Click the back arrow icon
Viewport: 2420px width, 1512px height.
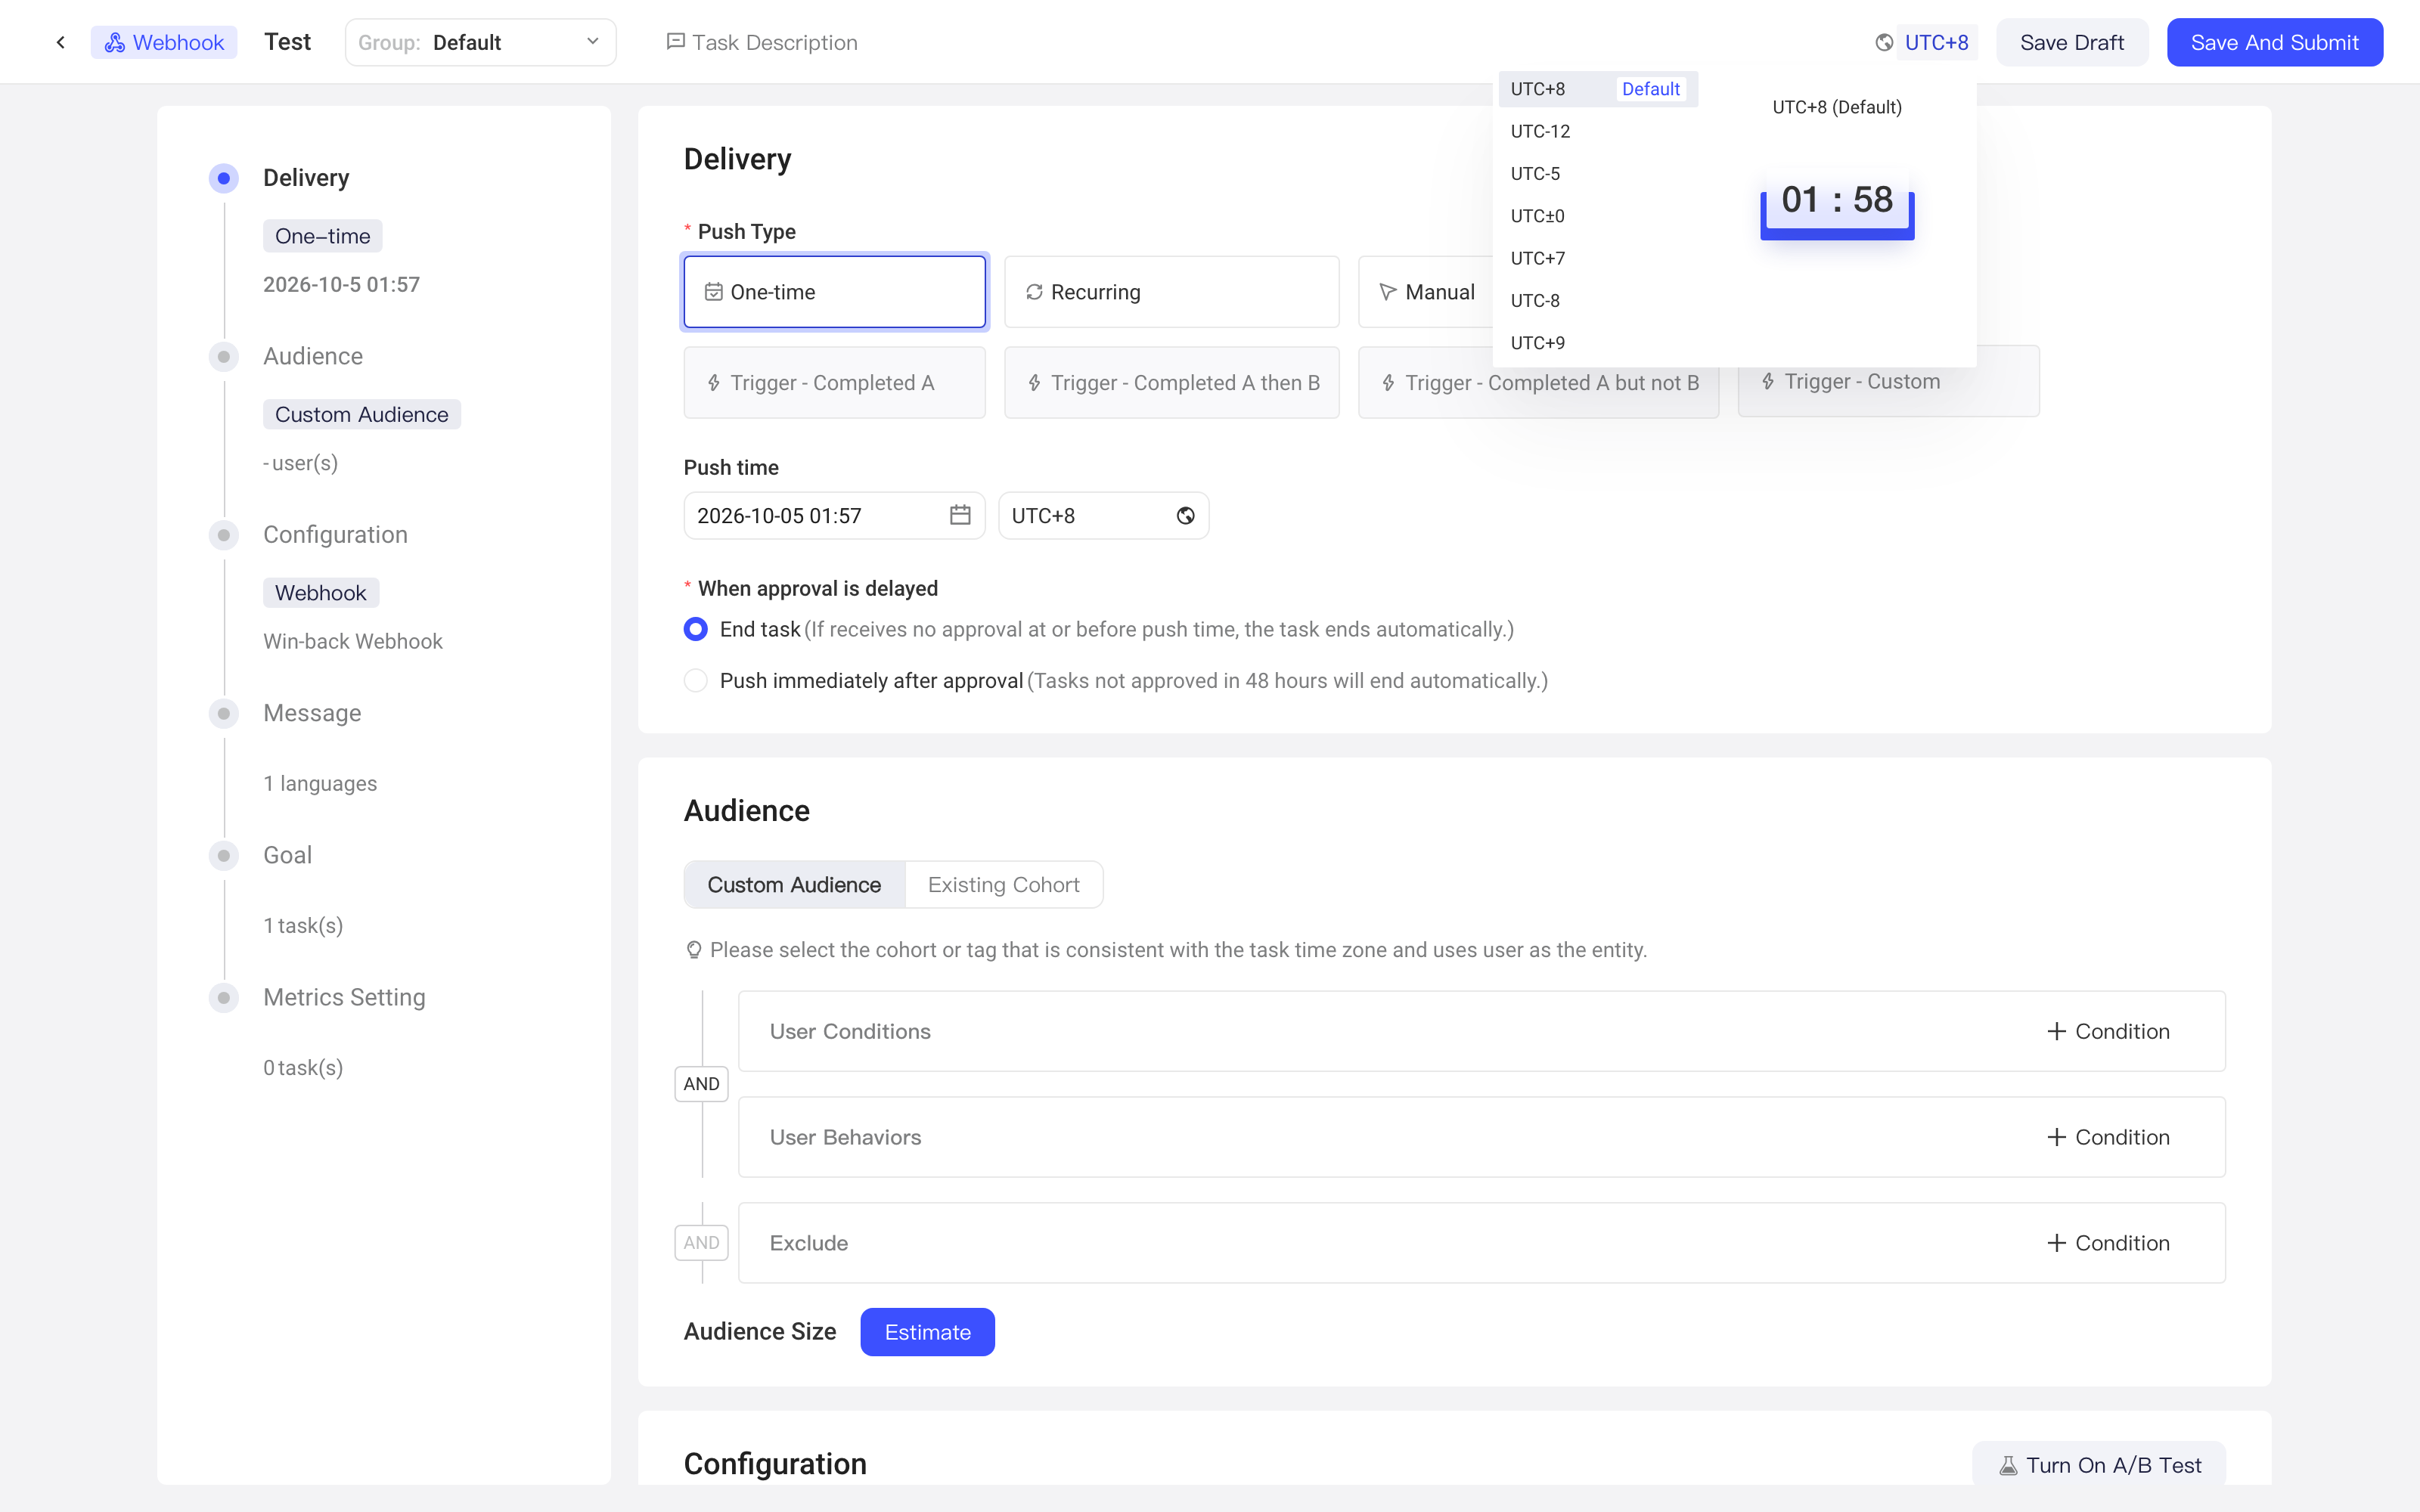(61, 42)
